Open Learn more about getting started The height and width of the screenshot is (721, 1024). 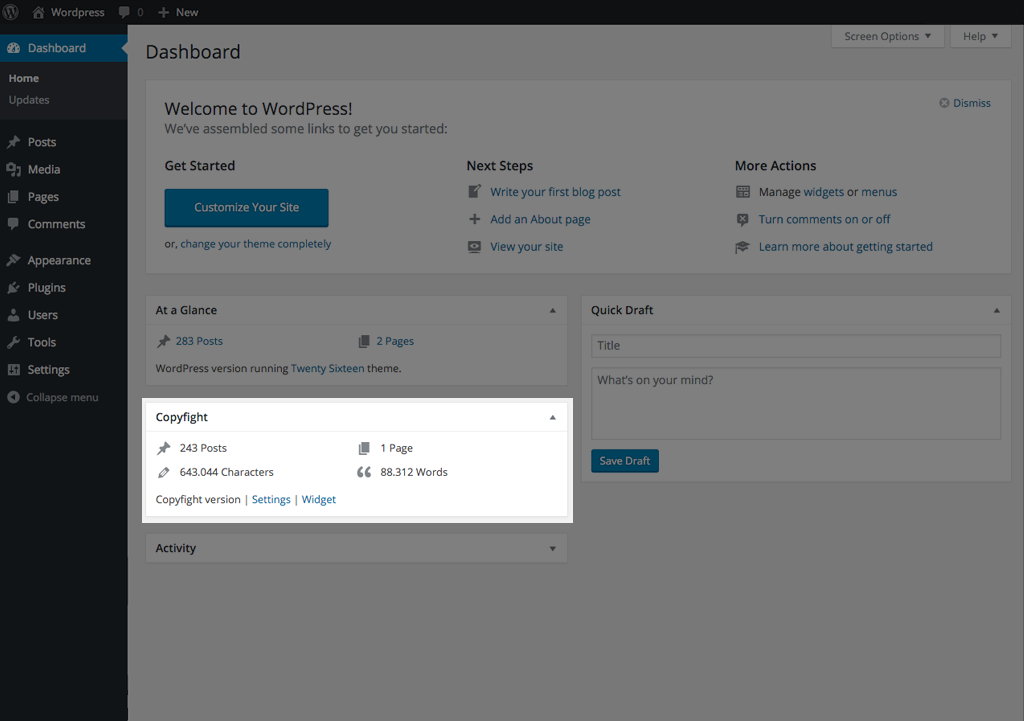coord(846,247)
